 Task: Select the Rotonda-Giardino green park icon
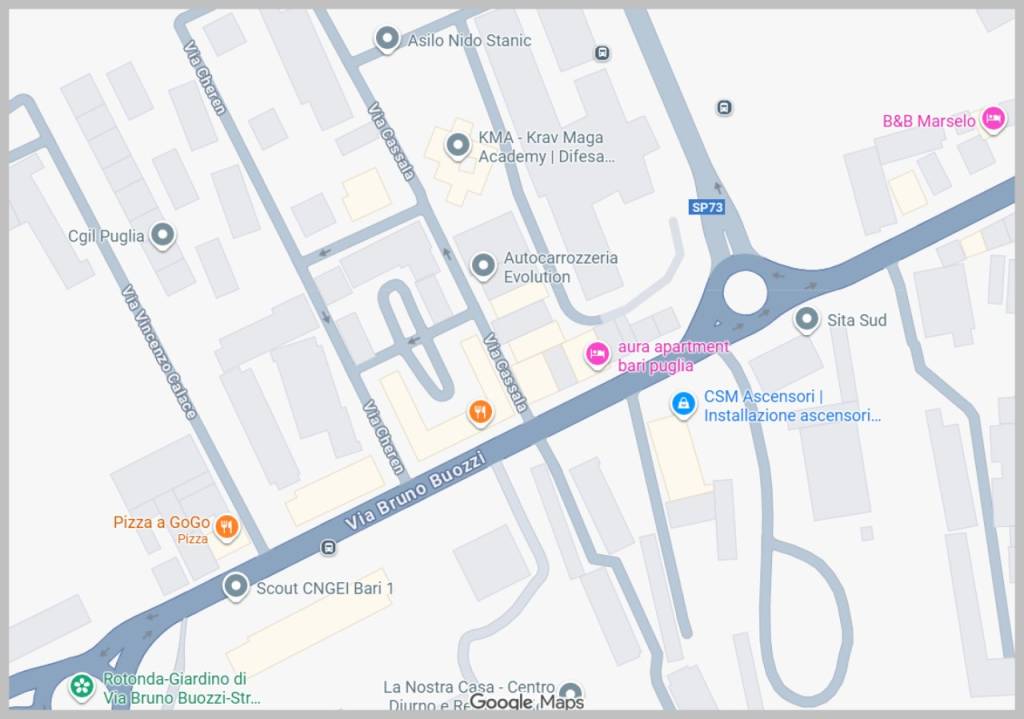(82, 687)
